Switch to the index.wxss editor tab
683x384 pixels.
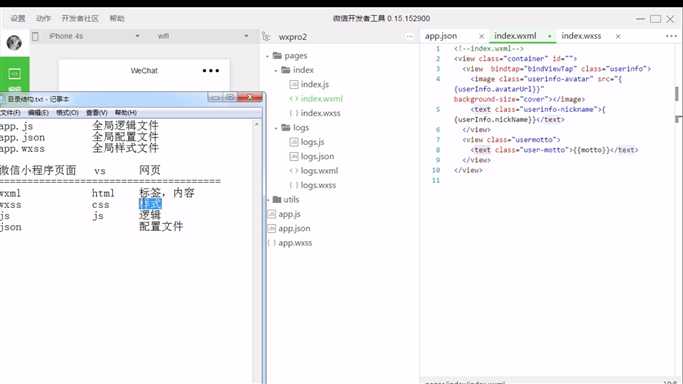point(581,36)
